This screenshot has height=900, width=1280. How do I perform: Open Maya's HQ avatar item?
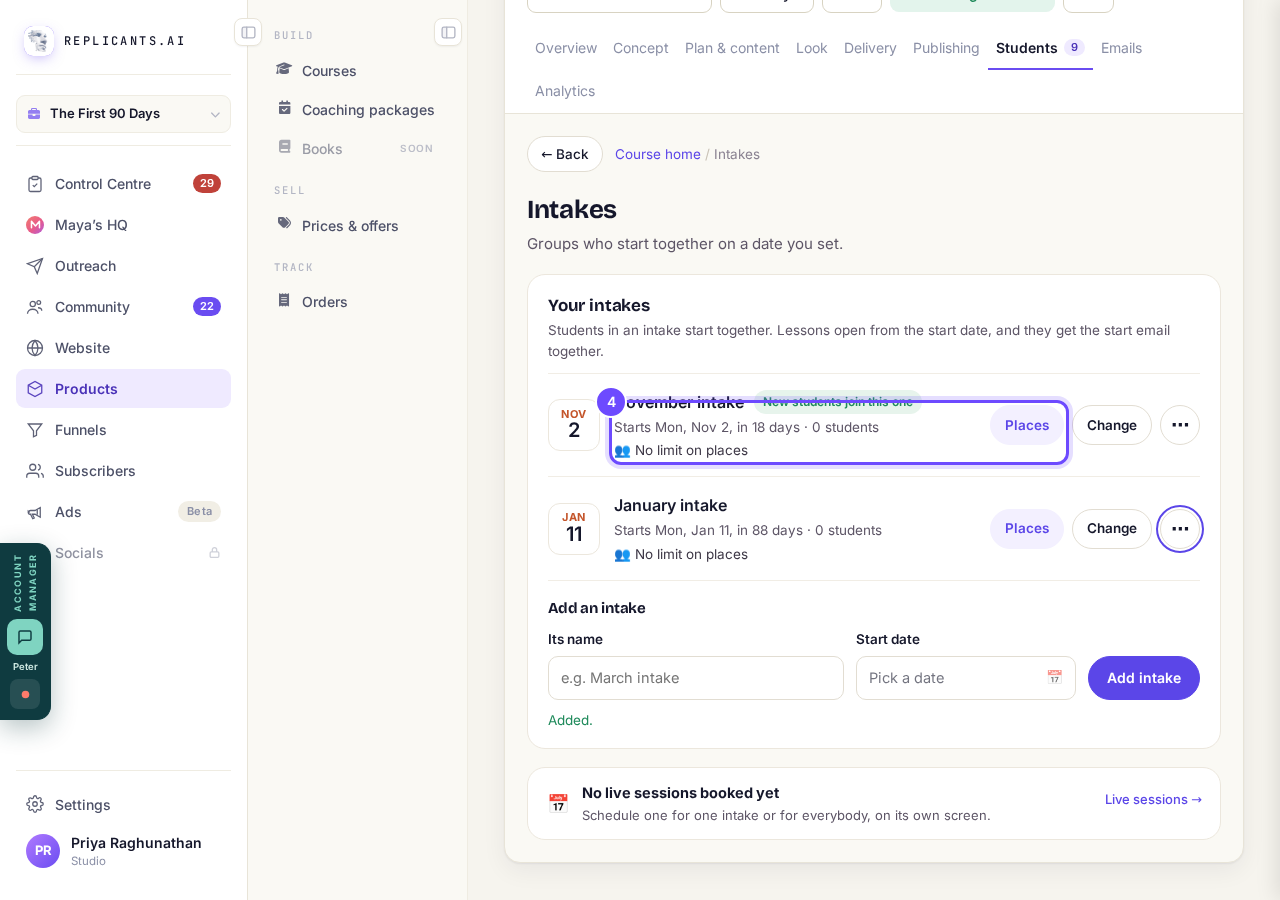tap(123, 225)
